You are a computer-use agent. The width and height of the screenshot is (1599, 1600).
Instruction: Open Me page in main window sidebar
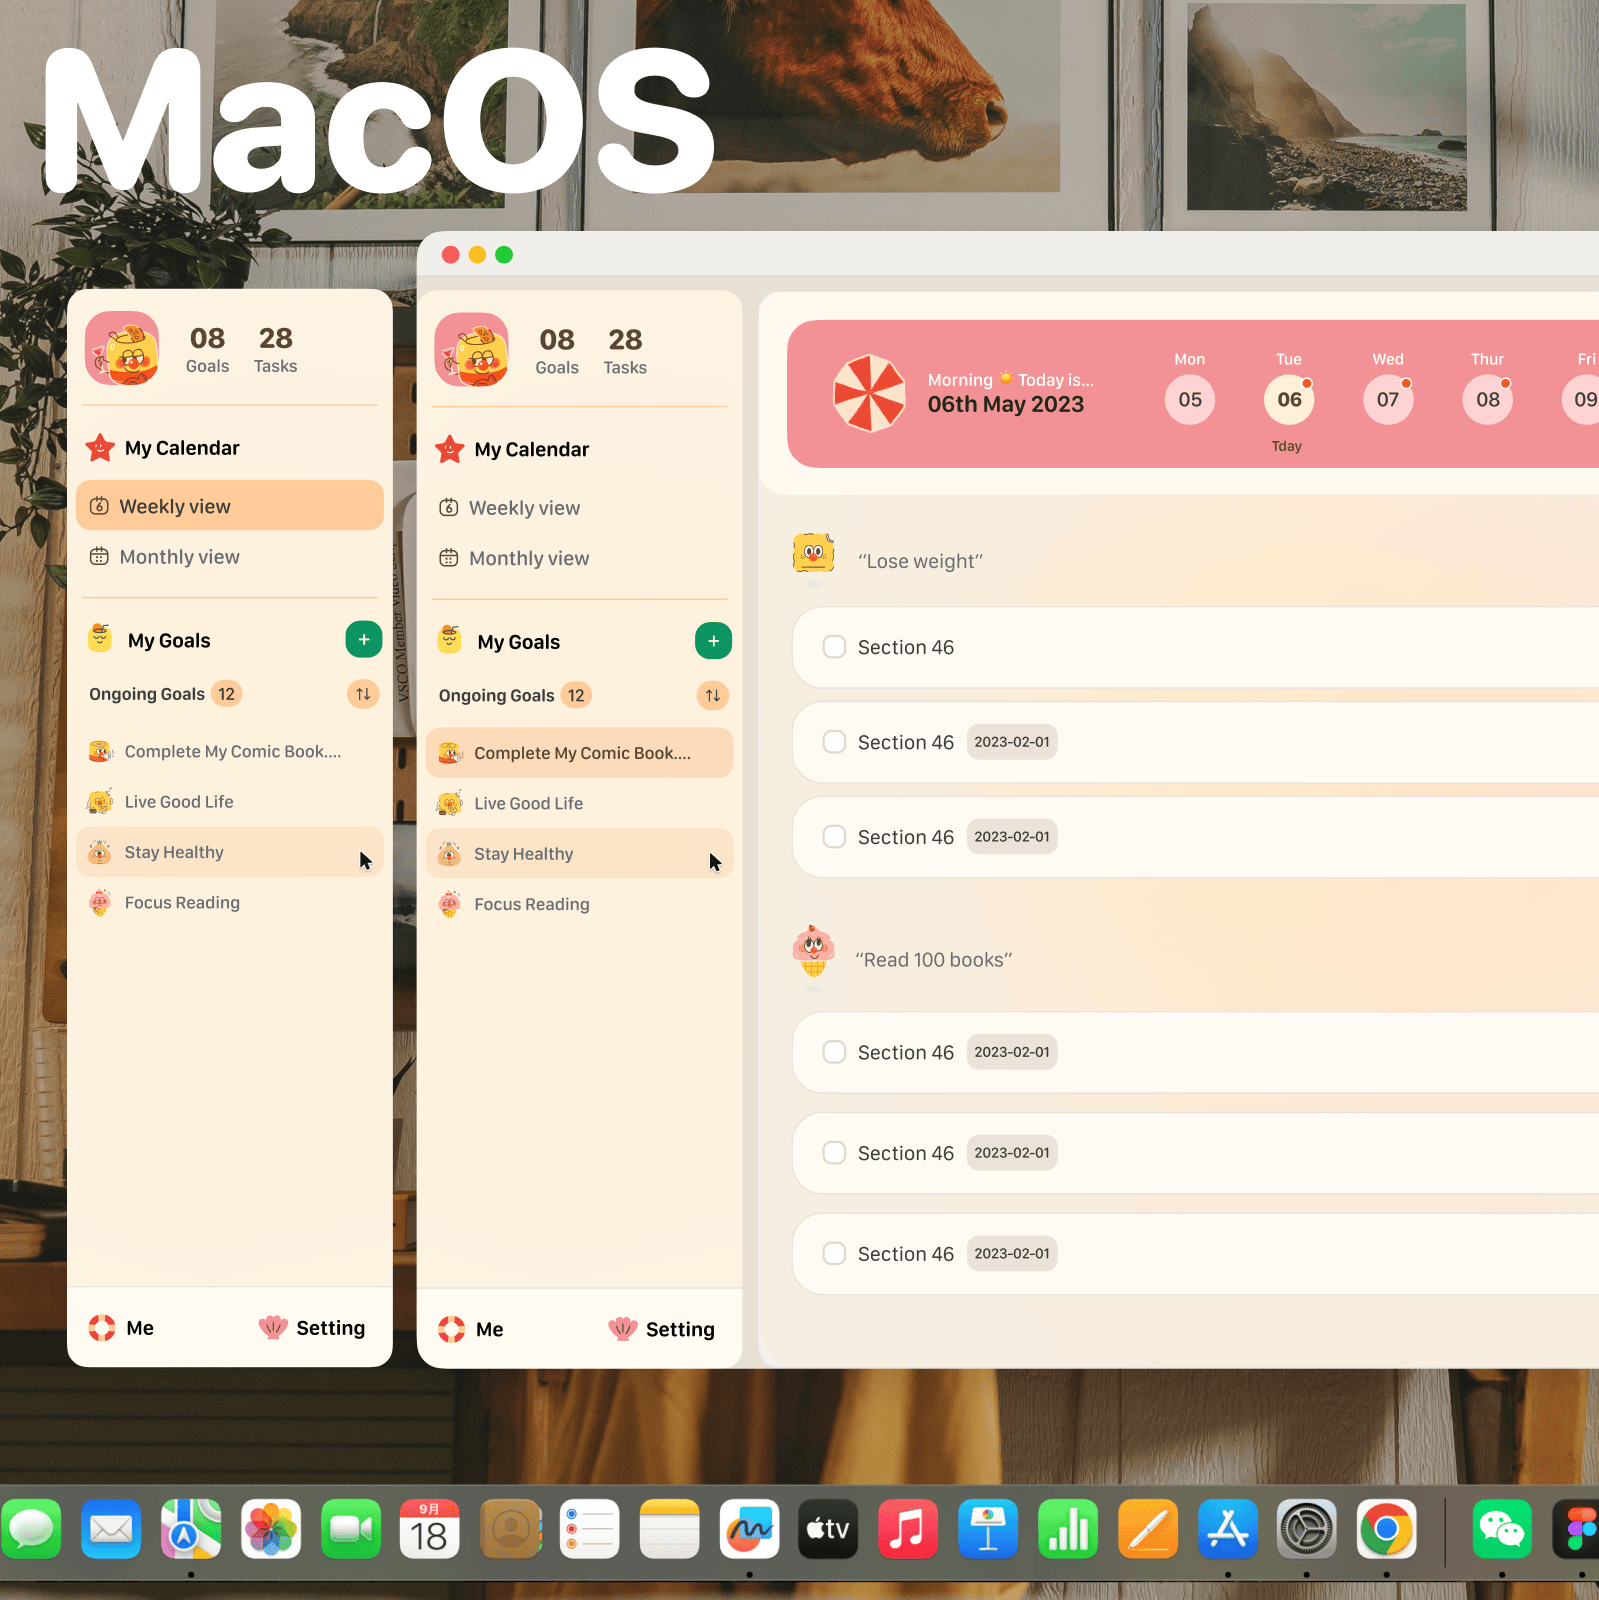click(x=471, y=1329)
